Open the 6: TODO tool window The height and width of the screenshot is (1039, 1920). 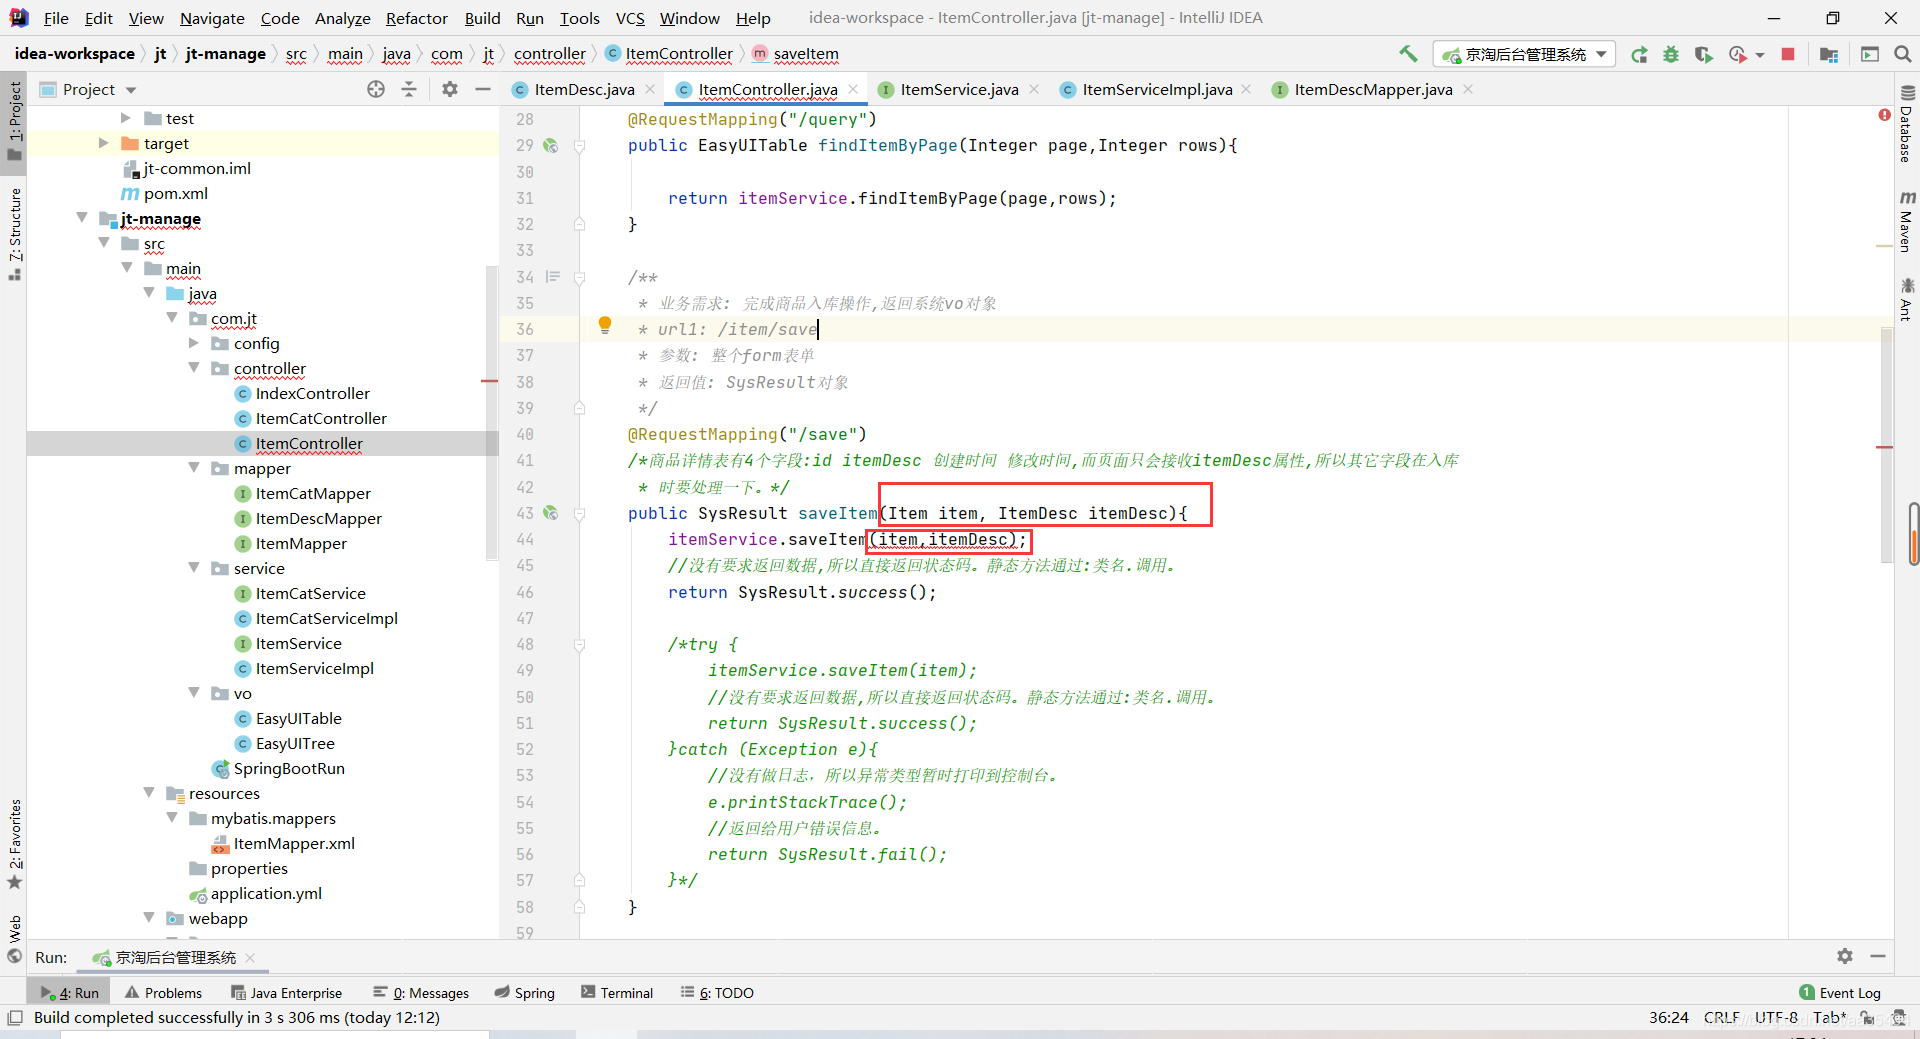(717, 992)
